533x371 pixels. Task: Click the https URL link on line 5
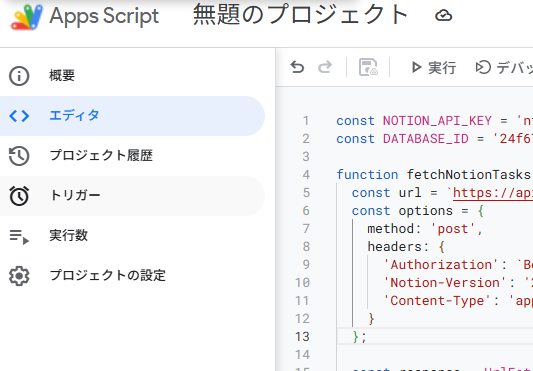click(493, 193)
